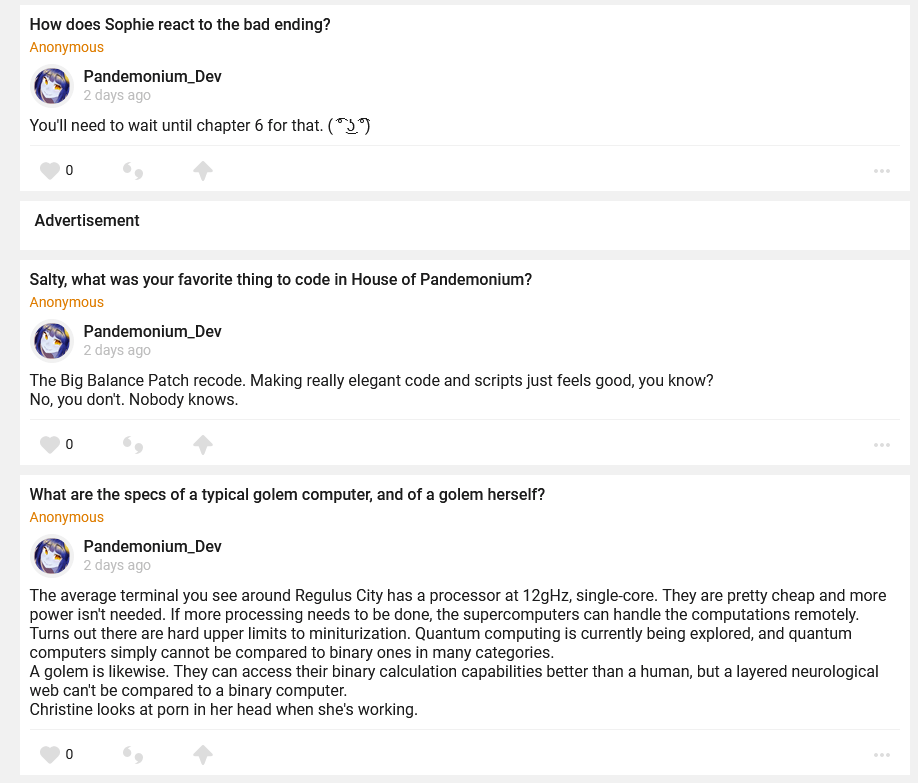Share the Big Balance Patch answer
This screenshot has height=783, width=918.
tap(203, 445)
